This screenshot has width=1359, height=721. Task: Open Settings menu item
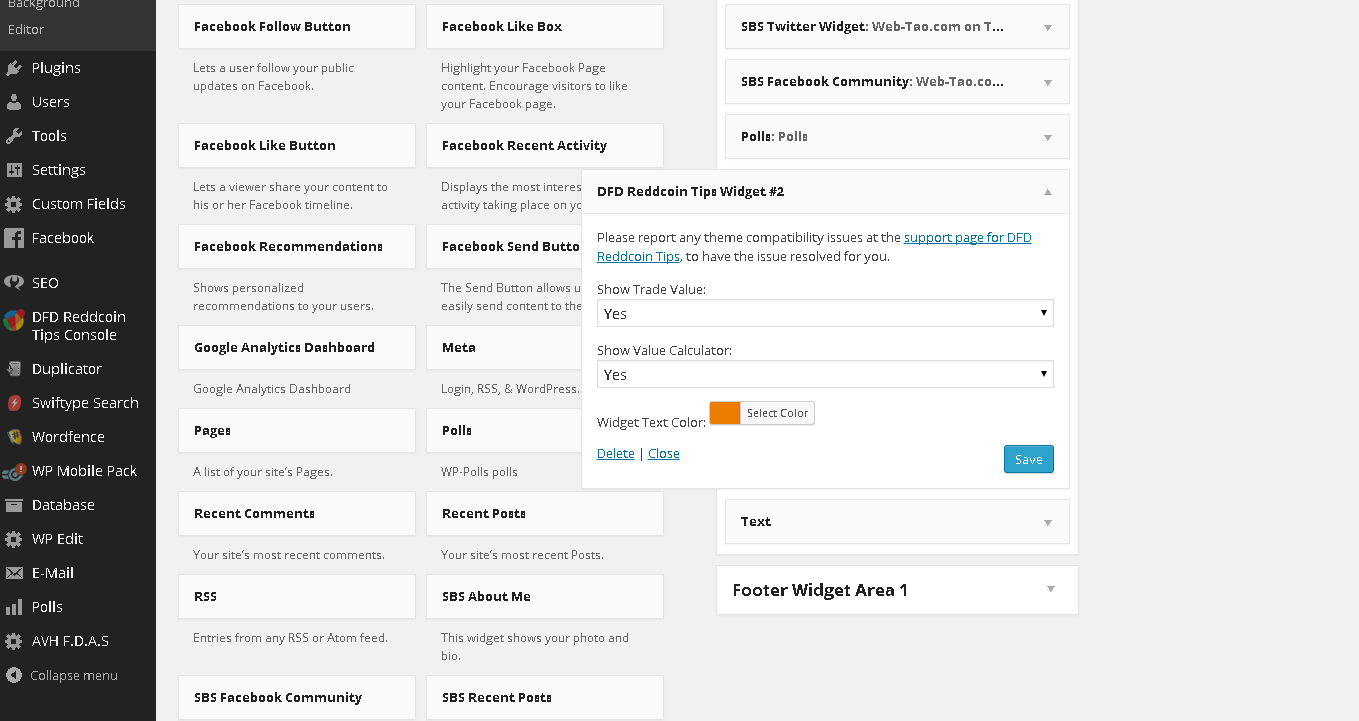pos(58,170)
